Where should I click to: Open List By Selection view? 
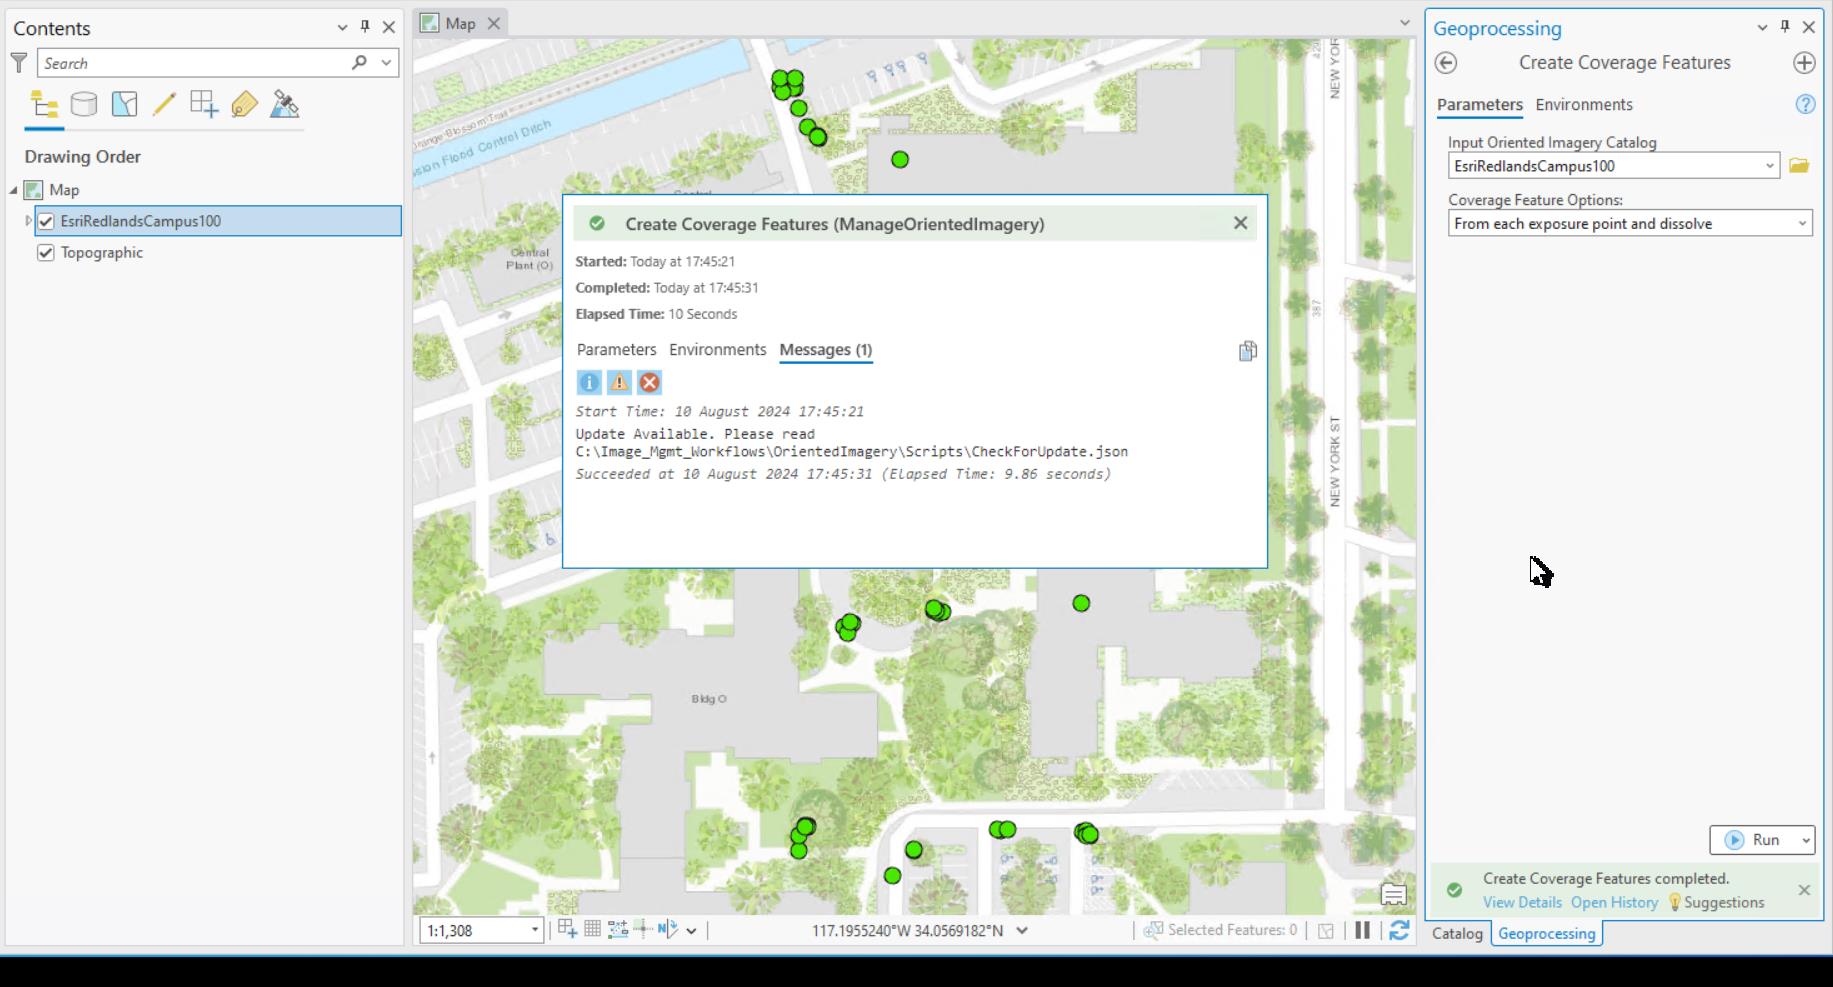click(124, 104)
